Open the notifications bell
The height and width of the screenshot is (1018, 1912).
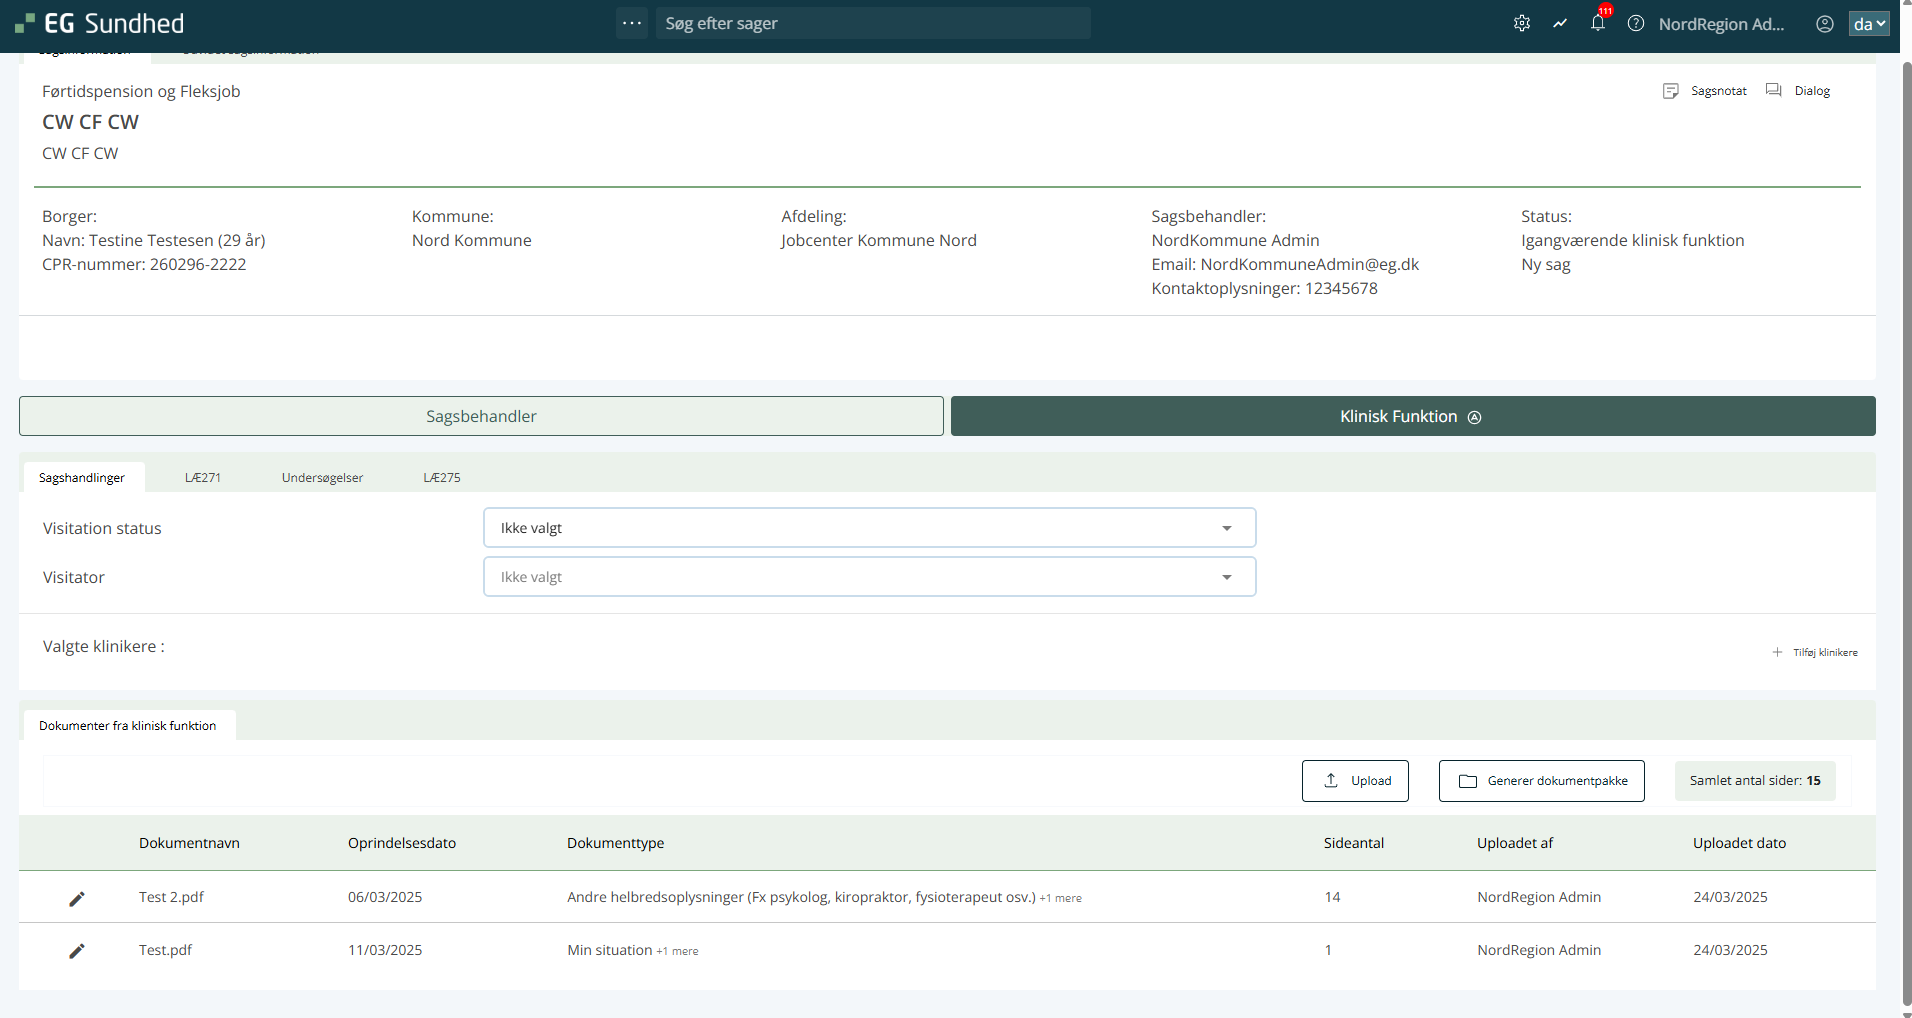pyautogui.click(x=1597, y=23)
